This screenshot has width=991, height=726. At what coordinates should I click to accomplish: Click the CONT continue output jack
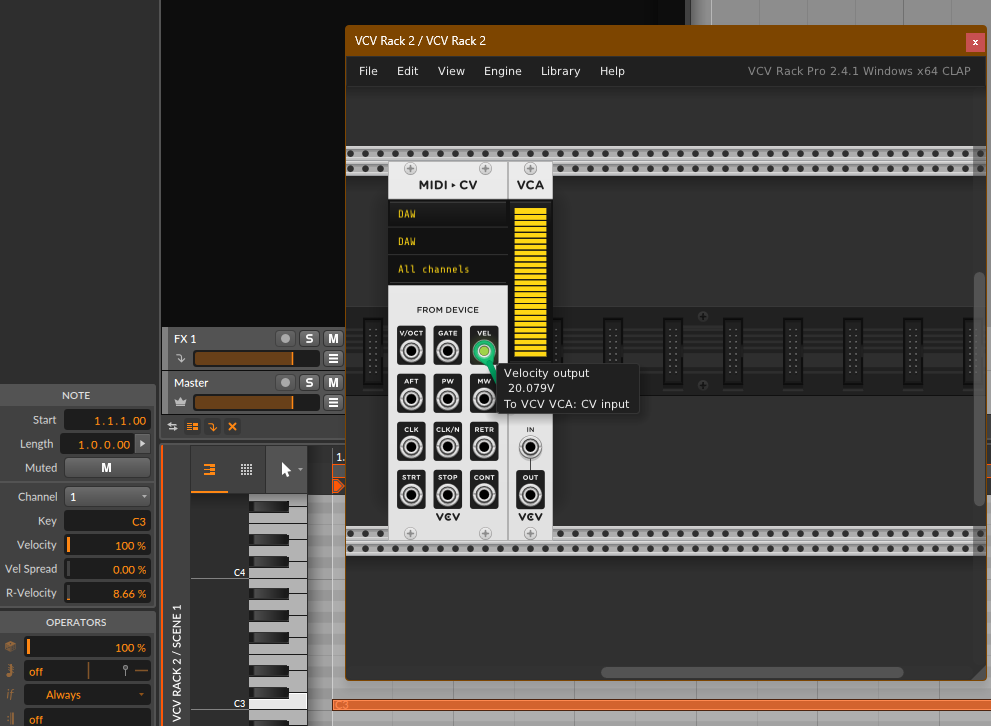click(484, 495)
